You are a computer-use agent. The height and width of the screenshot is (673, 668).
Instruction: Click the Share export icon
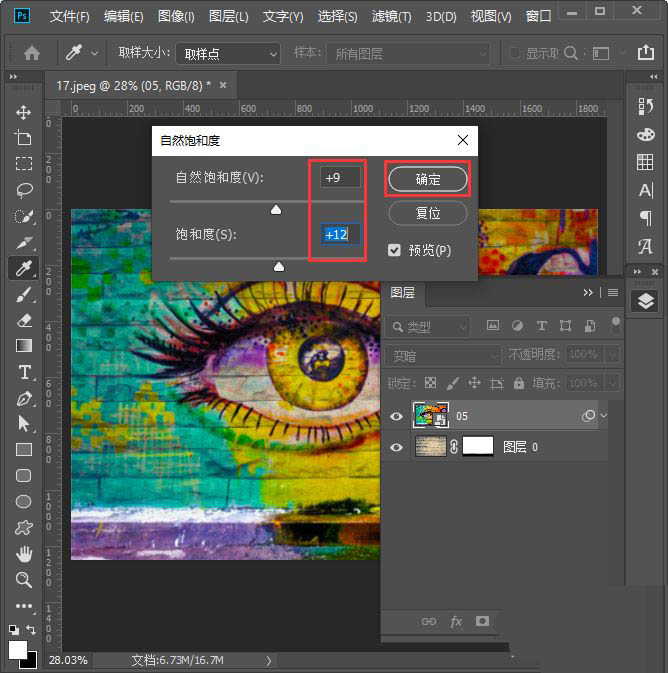point(646,53)
